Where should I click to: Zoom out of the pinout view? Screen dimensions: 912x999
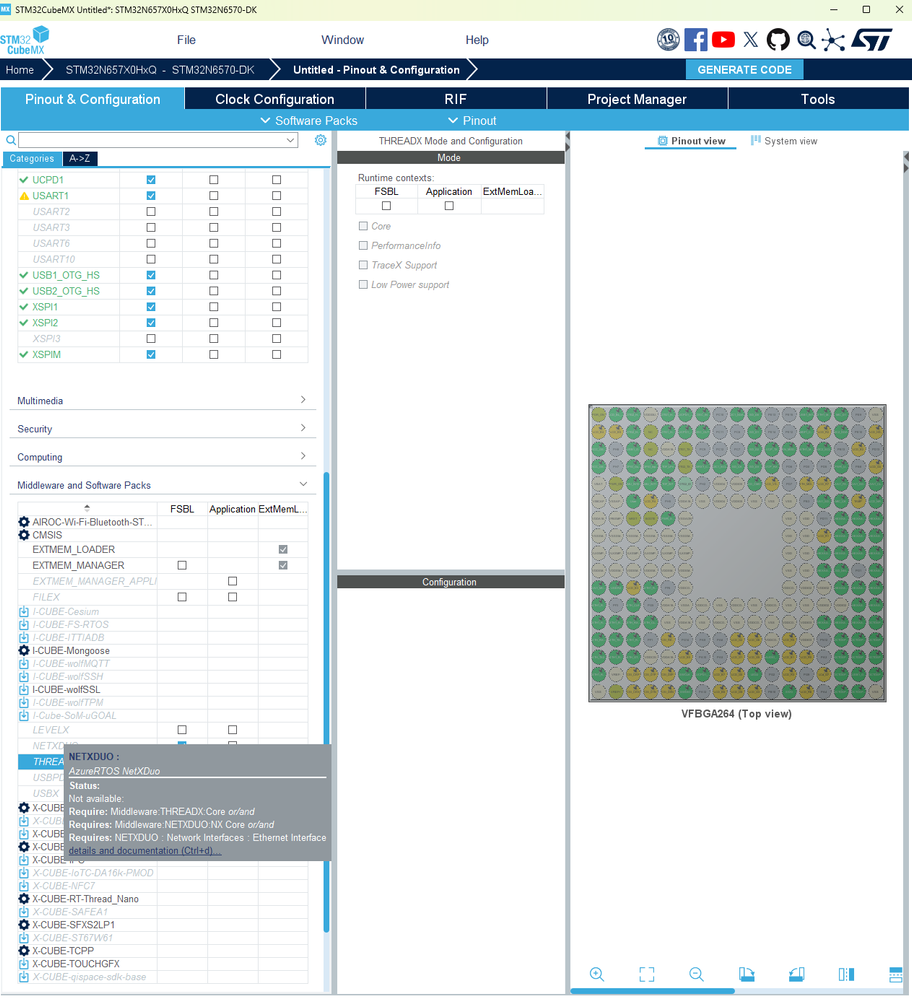pos(696,974)
